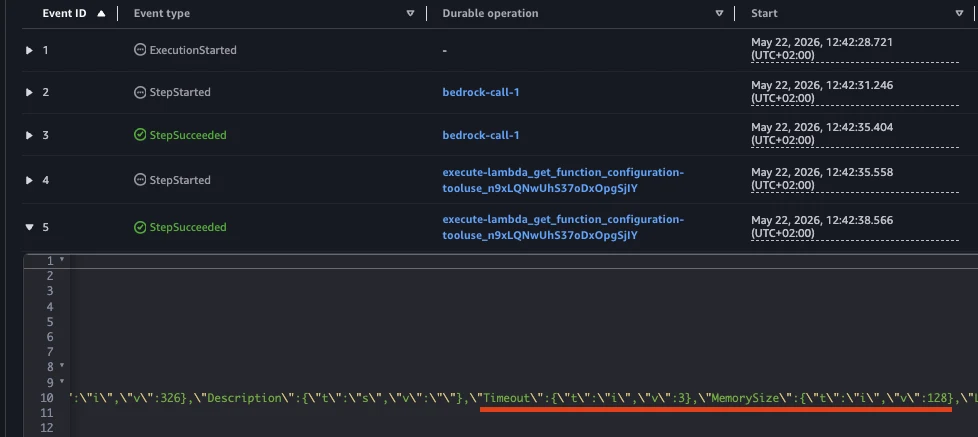Screen dimensions: 978x437
Task: Open Event type column filter arrow
Action: [x=410, y=13]
